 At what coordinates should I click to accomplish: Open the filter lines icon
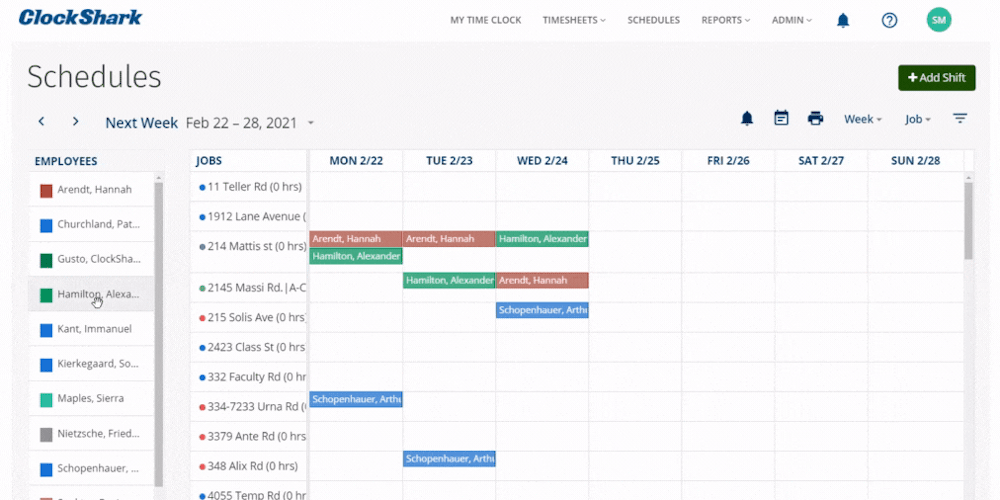(960, 119)
